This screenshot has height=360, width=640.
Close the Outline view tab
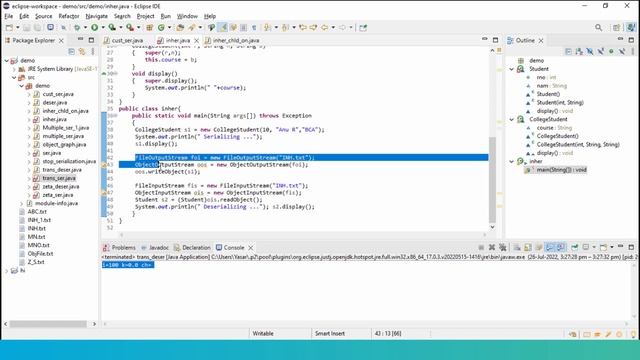pyautogui.click(x=541, y=40)
